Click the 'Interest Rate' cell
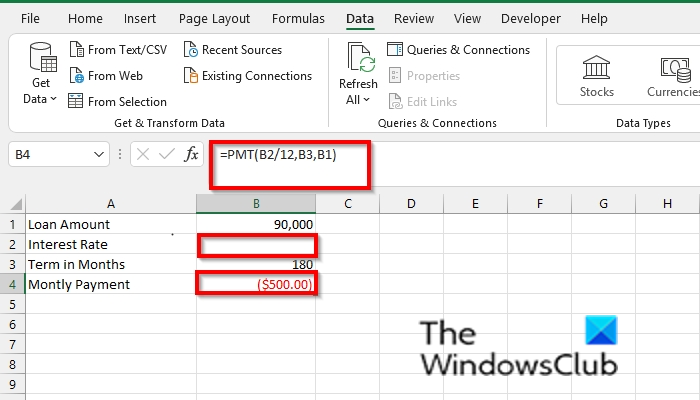This screenshot has height=400, width=700. point(111,245)
